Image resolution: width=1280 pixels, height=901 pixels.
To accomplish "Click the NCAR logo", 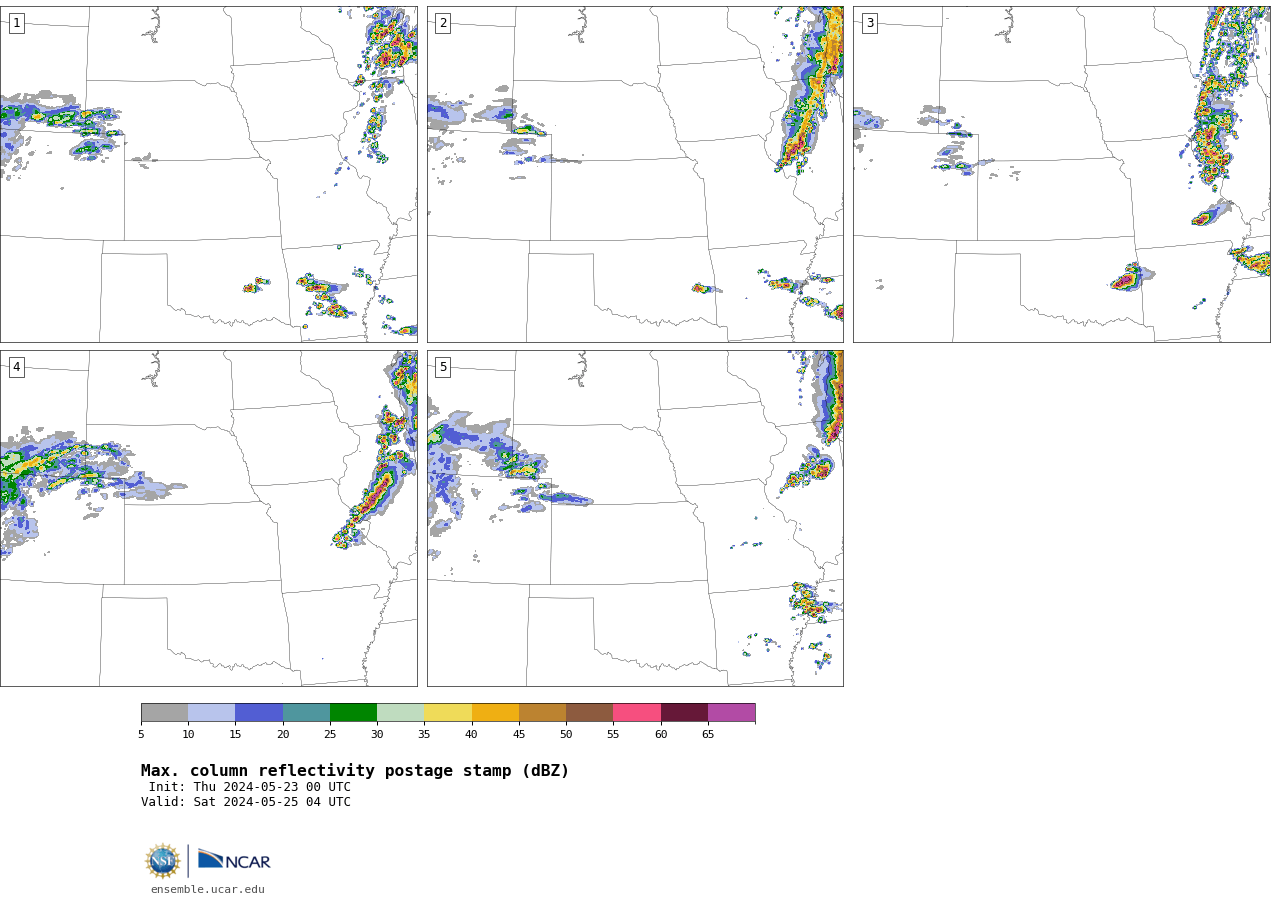I will click(x=234, y=860).
